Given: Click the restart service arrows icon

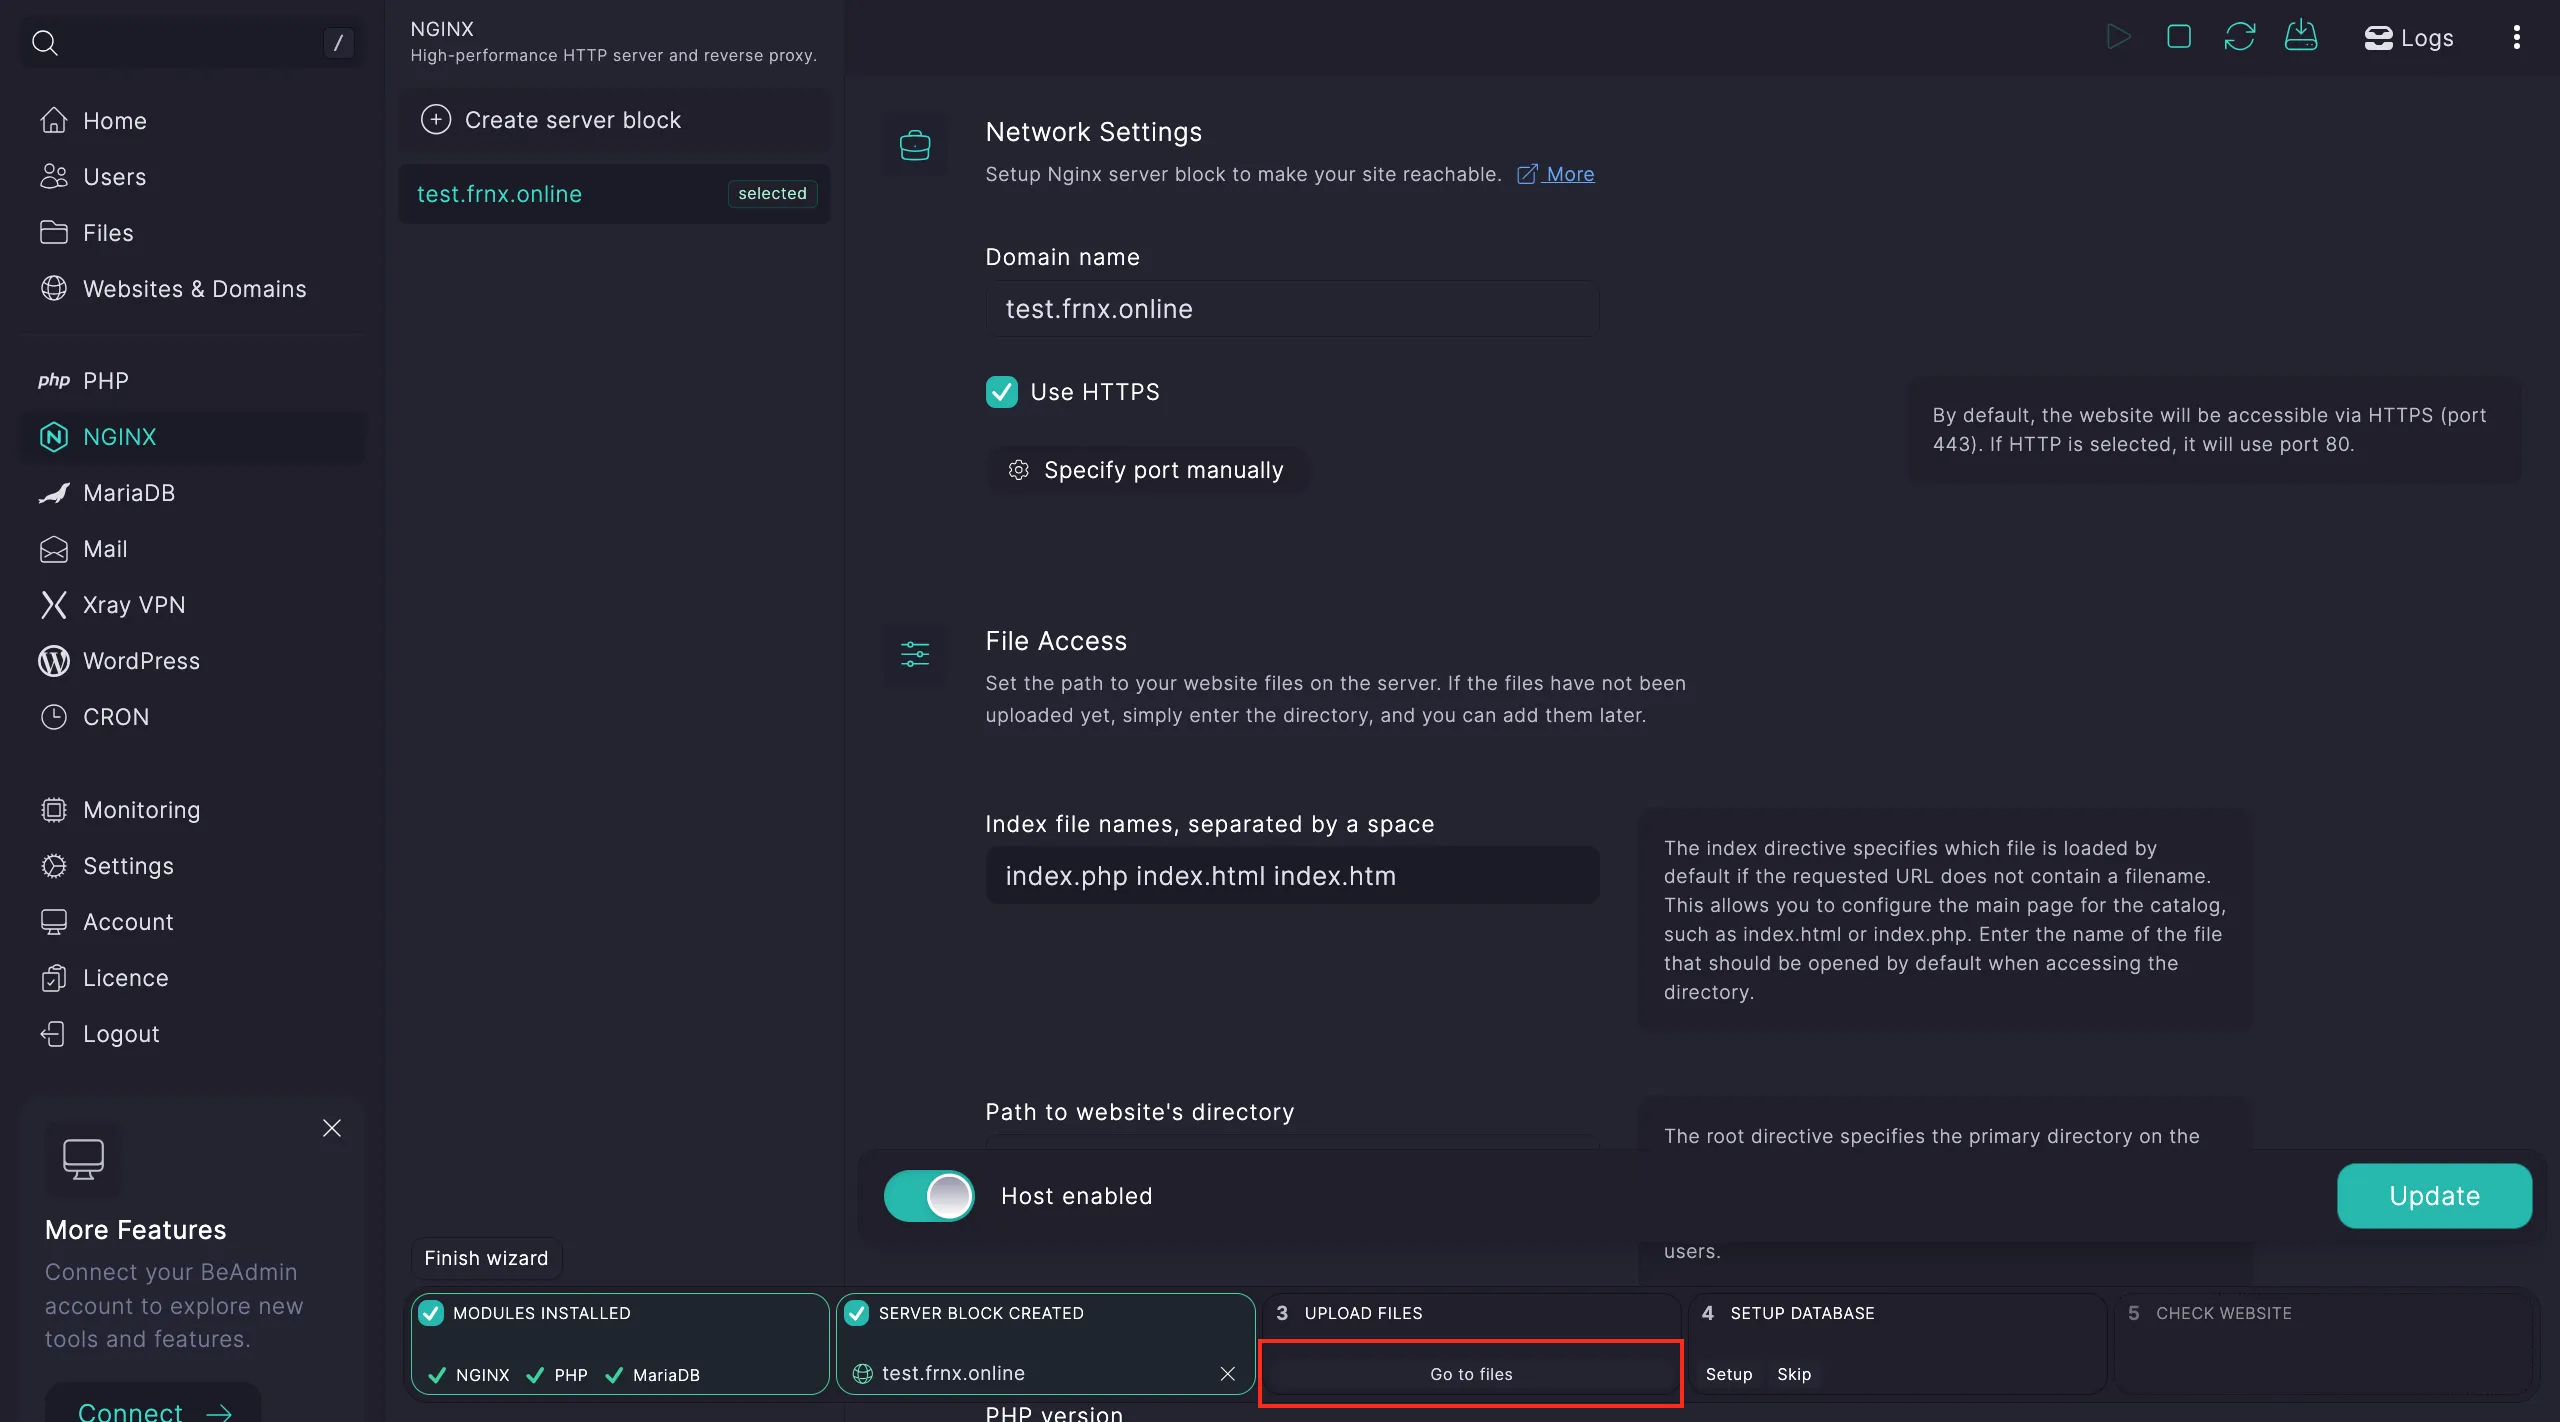Looking at the screenshot, I should [2240, 37].
